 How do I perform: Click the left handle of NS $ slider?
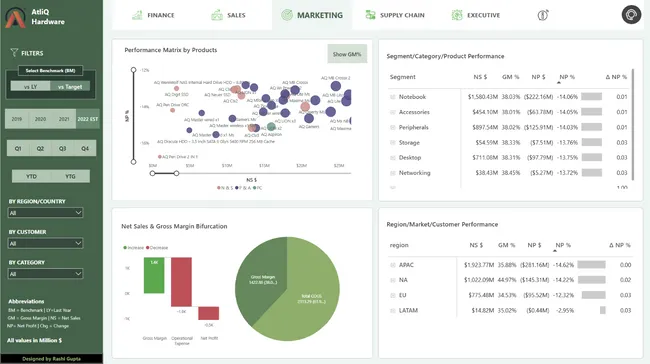[x=153, y=173]
